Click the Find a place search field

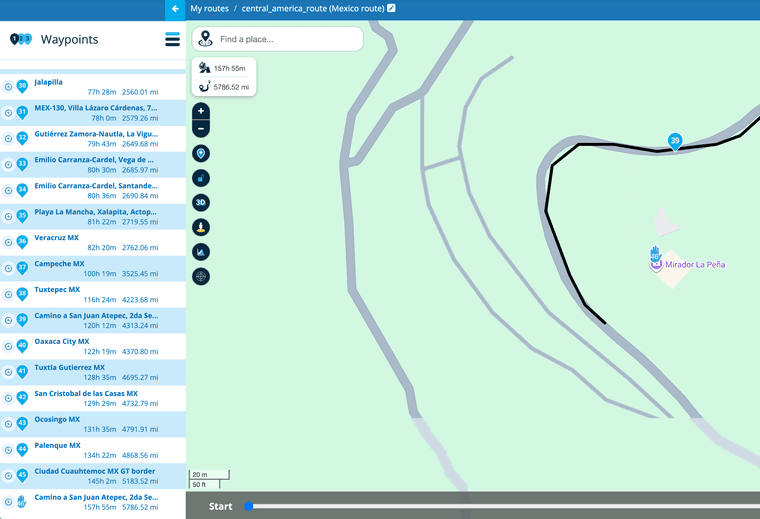285,39
